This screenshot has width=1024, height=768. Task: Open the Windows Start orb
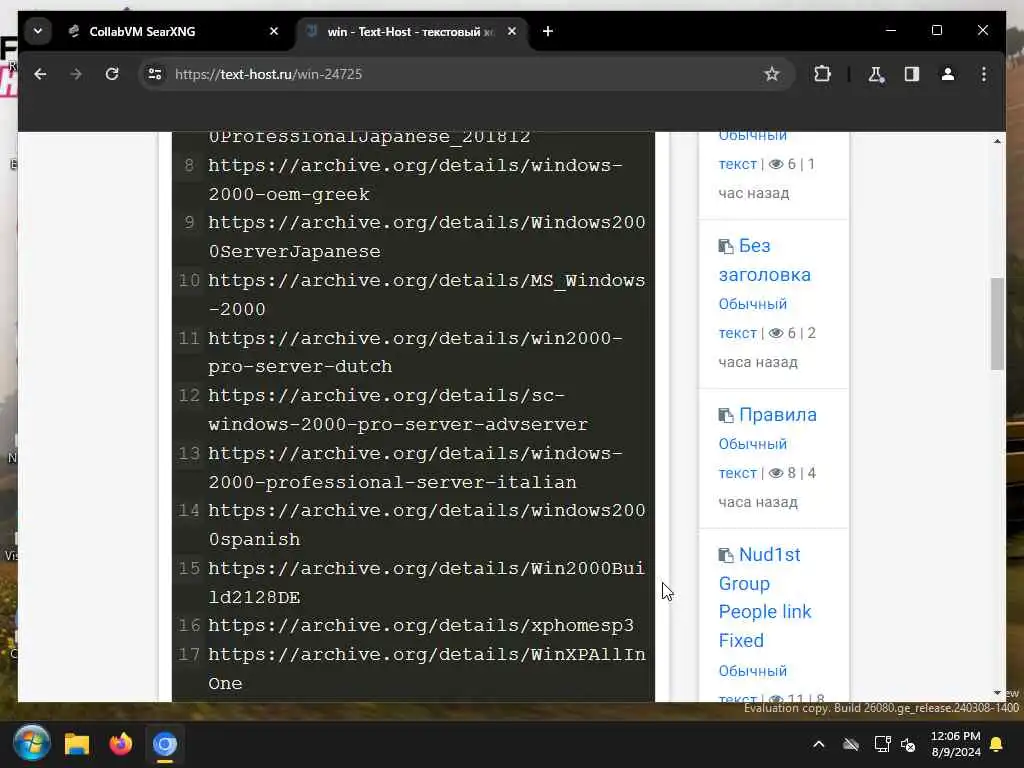[31, 744]
